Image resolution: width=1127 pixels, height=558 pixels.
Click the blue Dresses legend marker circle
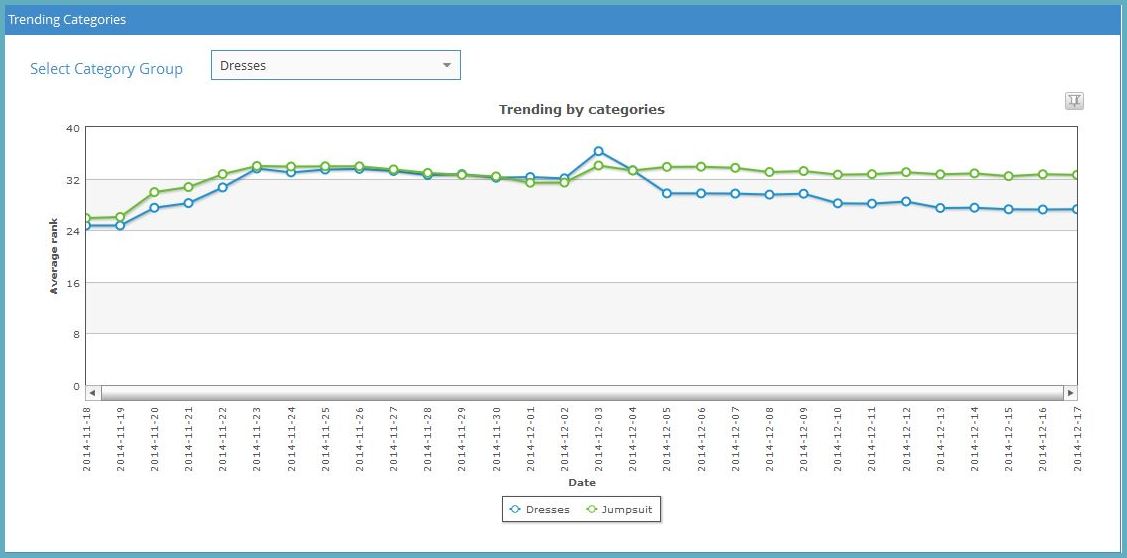[x=515, y=510]
